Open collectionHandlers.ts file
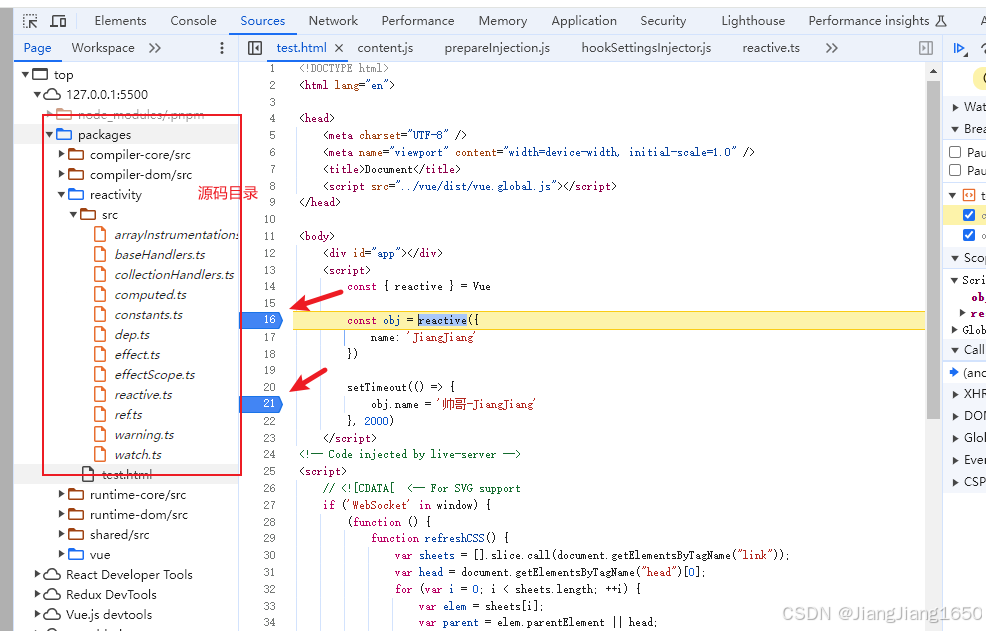This screenshot has height=631, width=986. pyautogui.click(x=174, y=275)
